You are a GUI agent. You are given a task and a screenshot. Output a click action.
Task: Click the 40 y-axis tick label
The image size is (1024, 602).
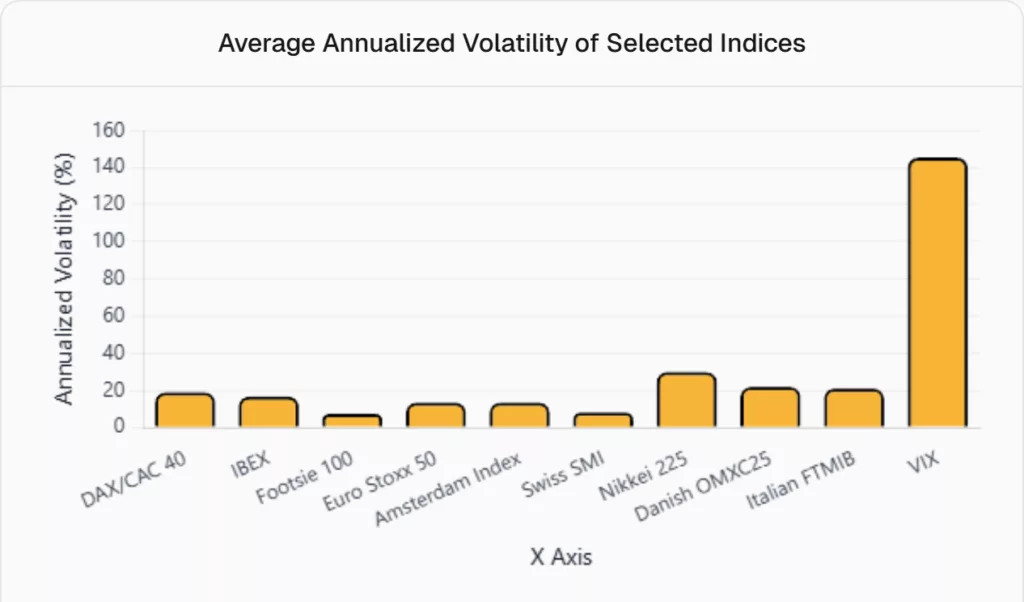click(x=113, y=353)
